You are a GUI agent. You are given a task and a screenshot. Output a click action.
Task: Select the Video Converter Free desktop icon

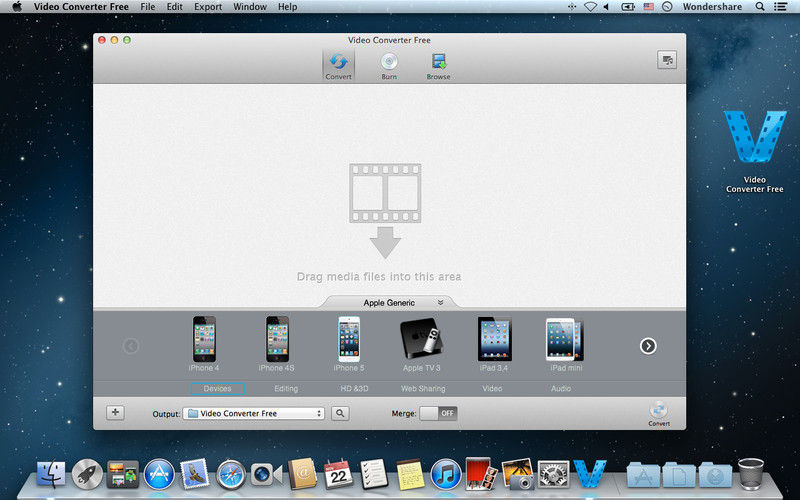755,151
